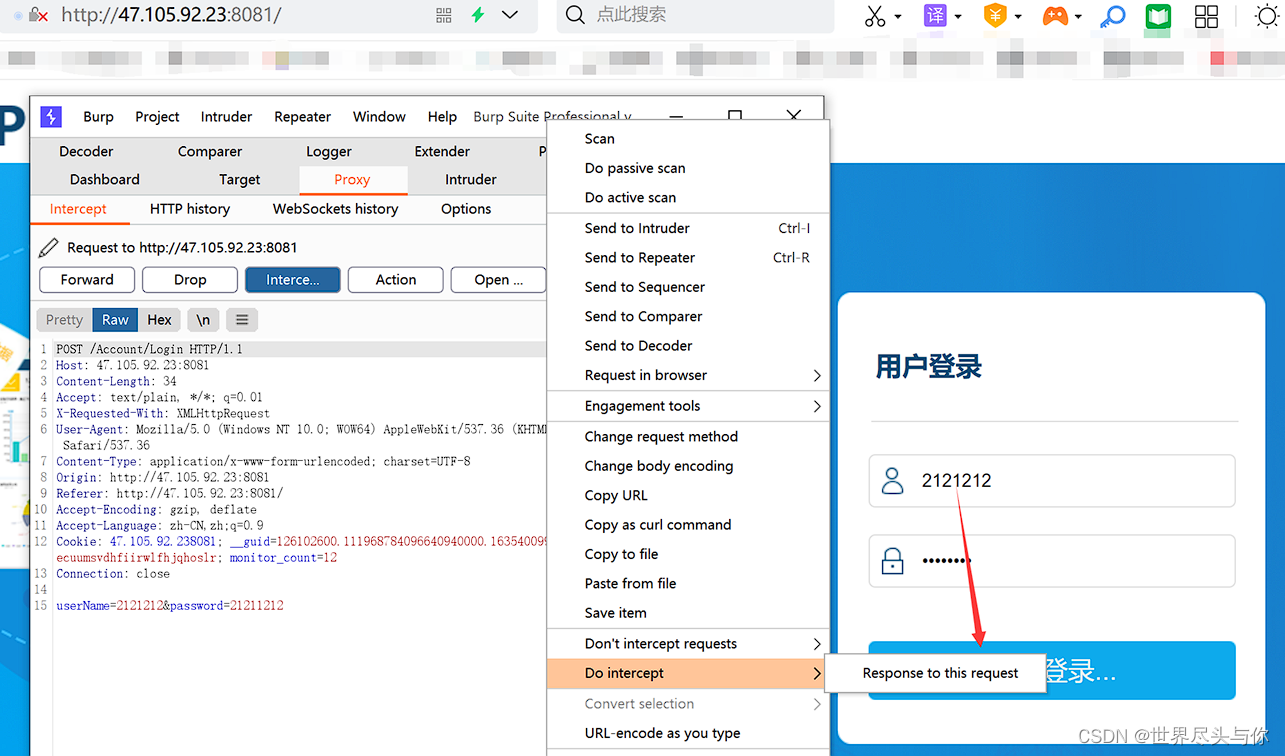Click the purple translate icon in browser toolbar
Image resolution: width=1285 pixels, height=756 pixels.
935,16
